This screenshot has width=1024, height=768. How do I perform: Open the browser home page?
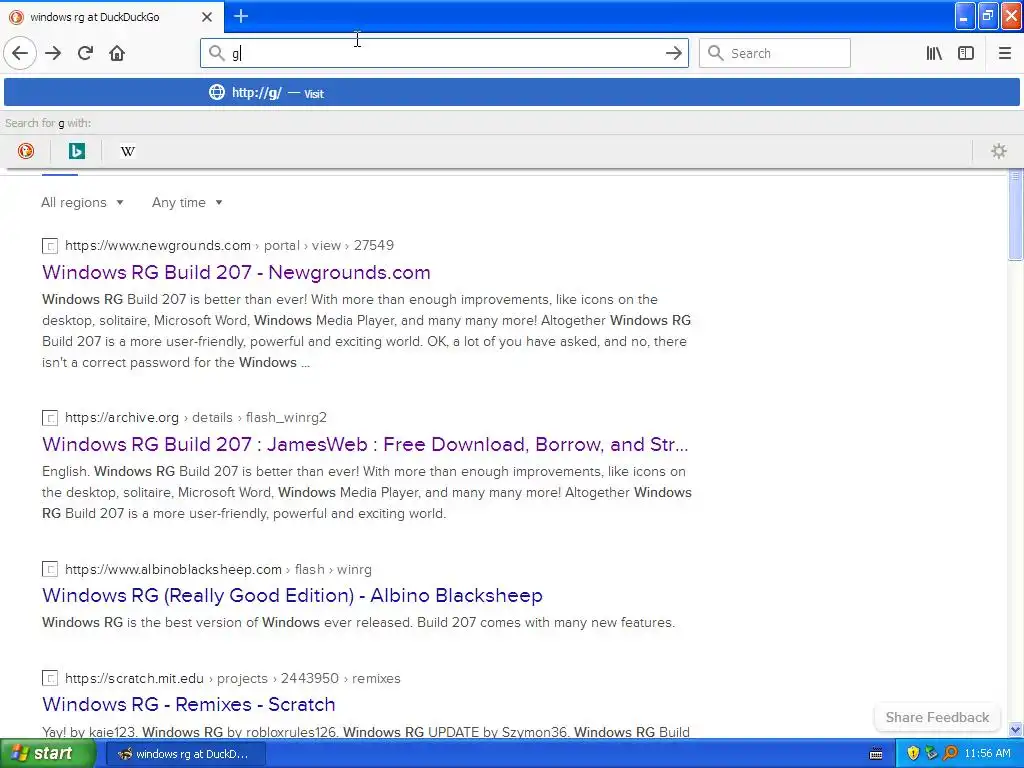(117, 53)
